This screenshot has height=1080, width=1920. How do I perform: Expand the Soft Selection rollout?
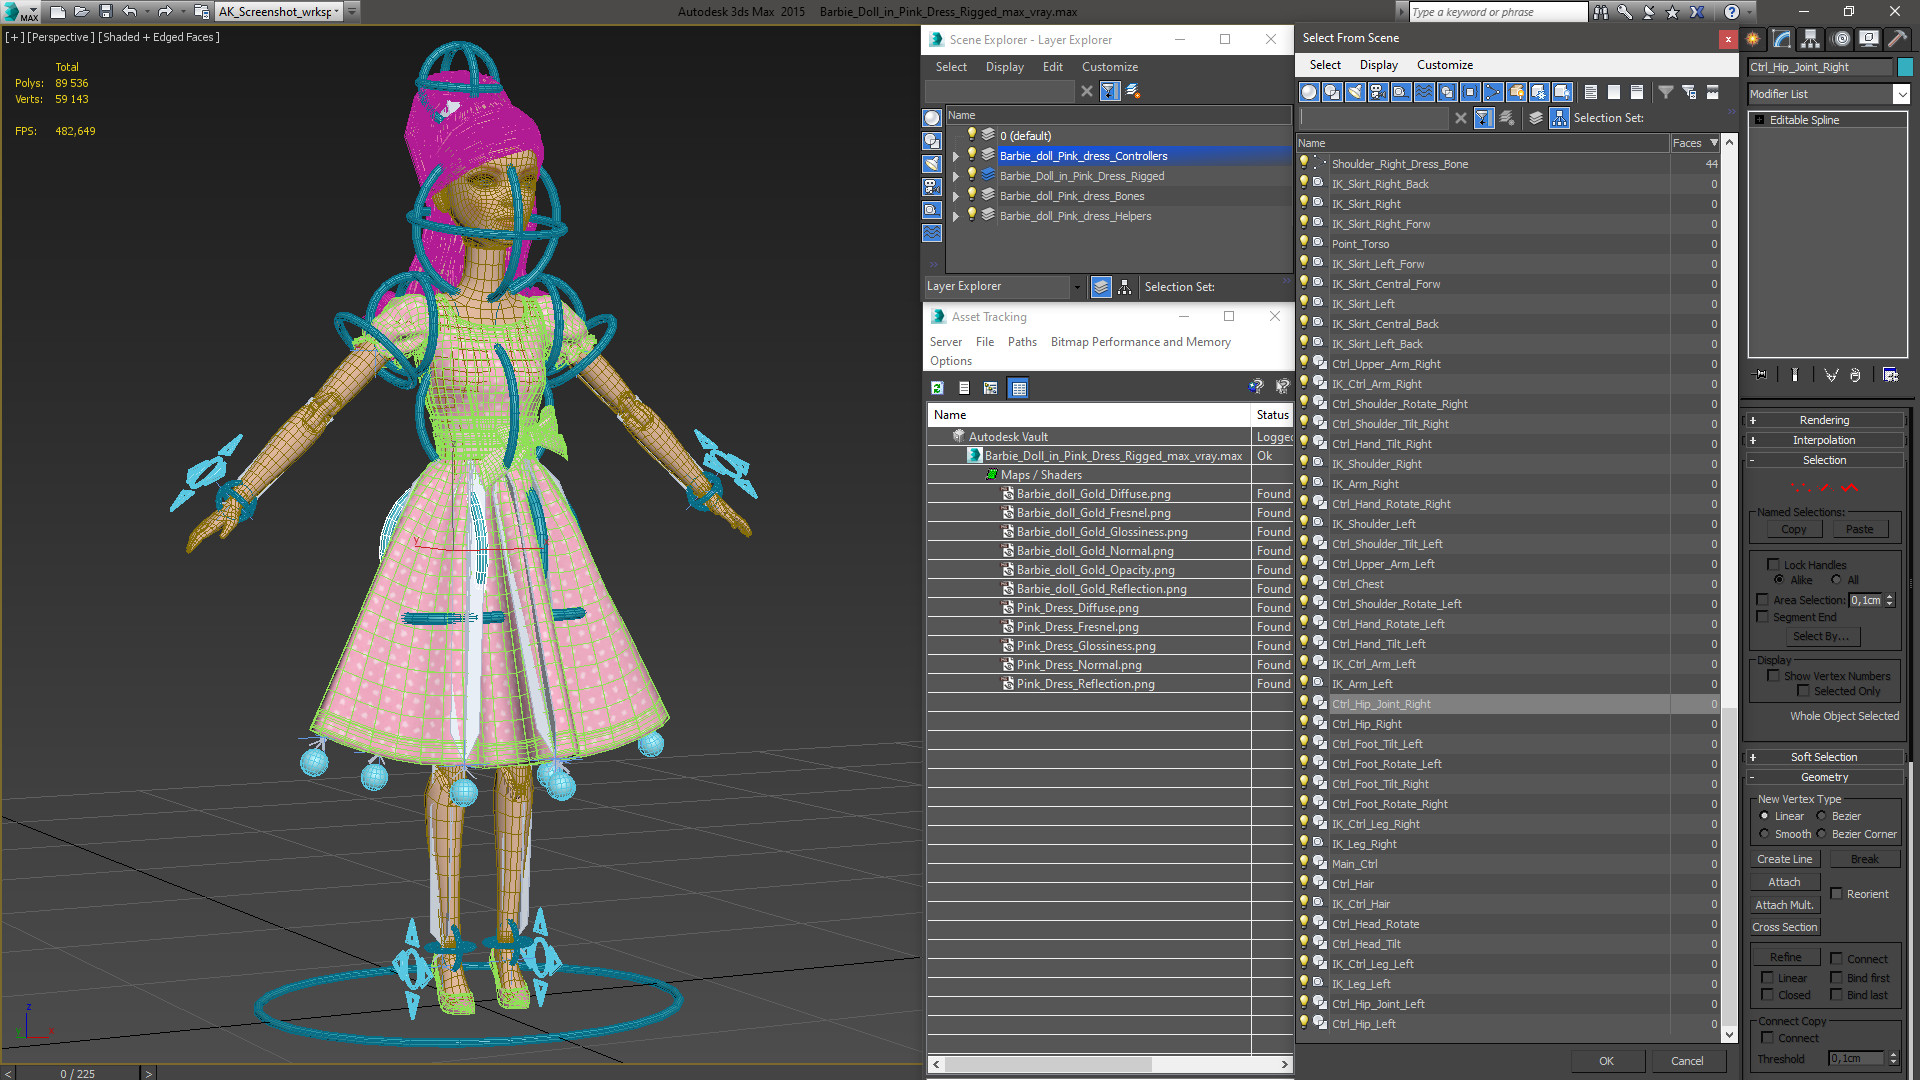pos(1824,757)
